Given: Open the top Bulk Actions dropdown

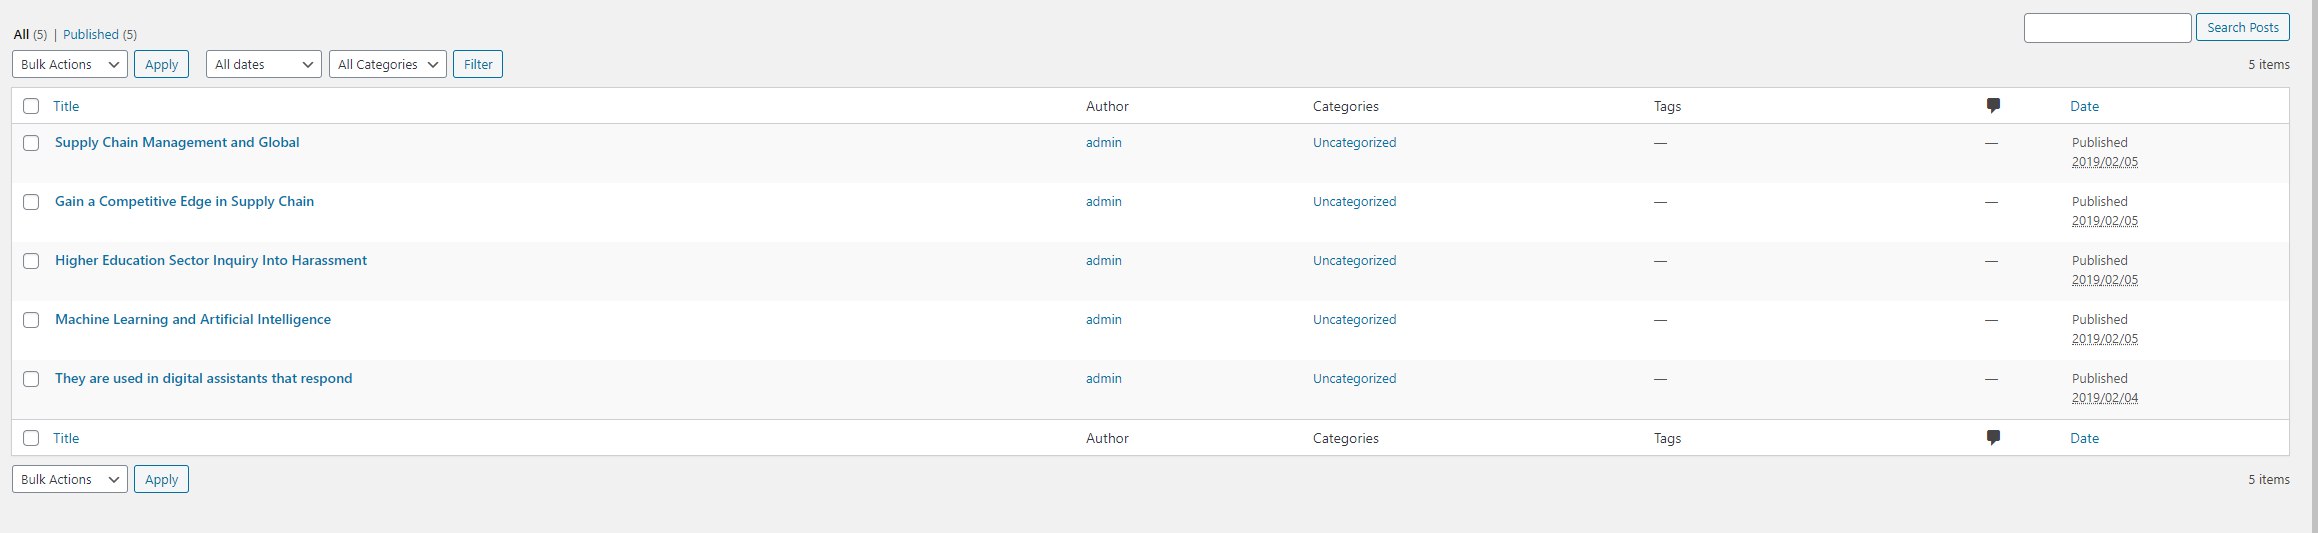Looking at the screenshot, I should (x=70, y=64).
